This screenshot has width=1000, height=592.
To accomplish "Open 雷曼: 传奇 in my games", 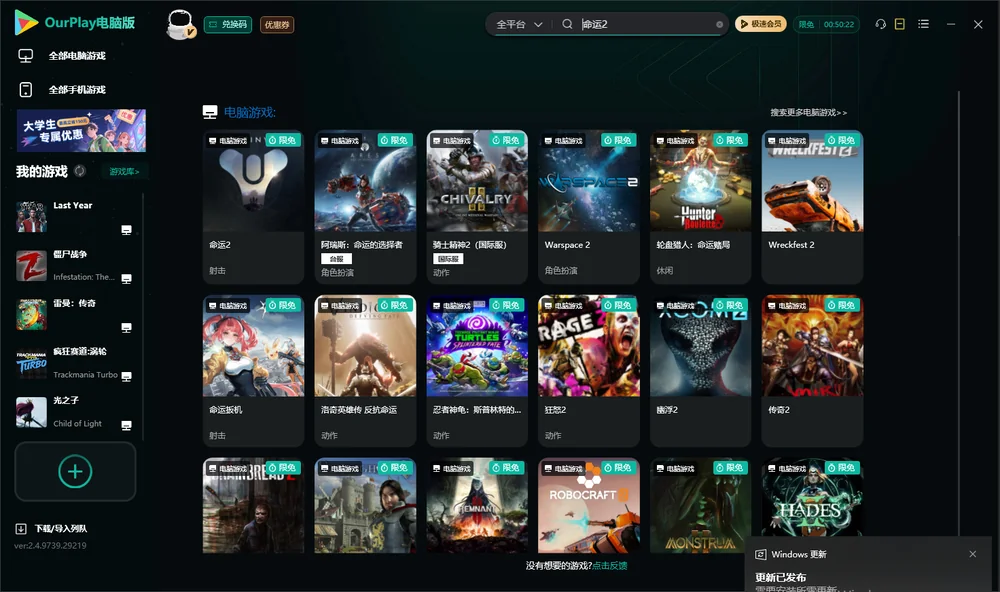I will (75, 314).
